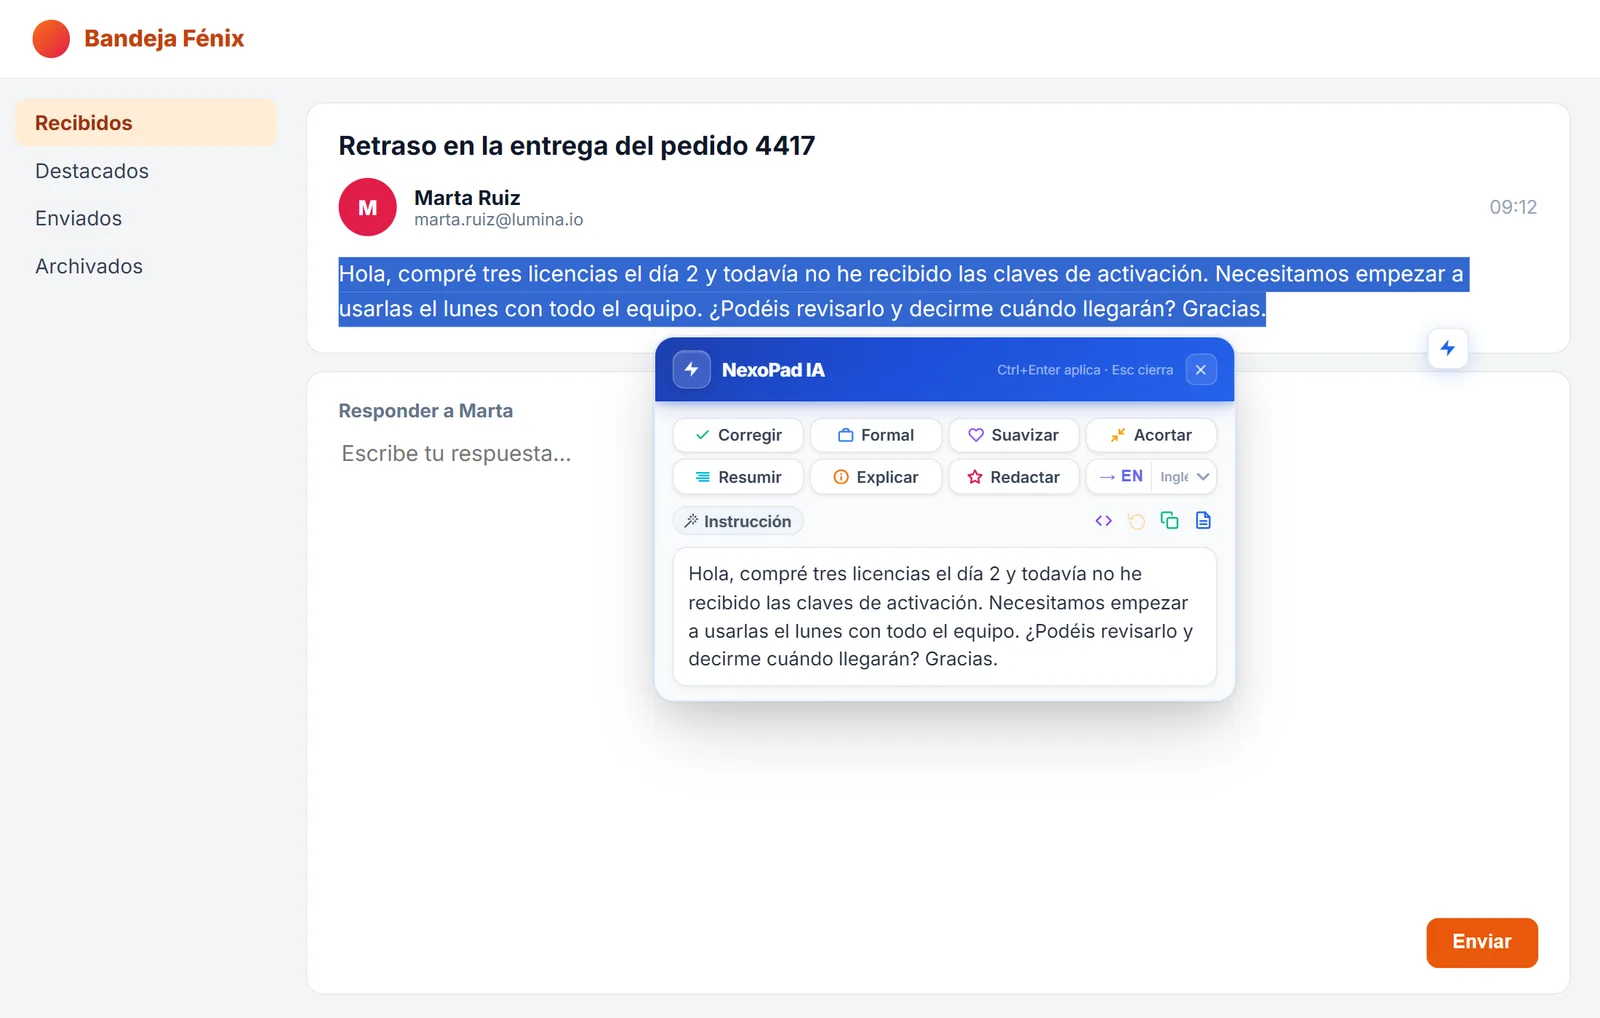Translate to EN with the arrow button

coord(1120,477)
